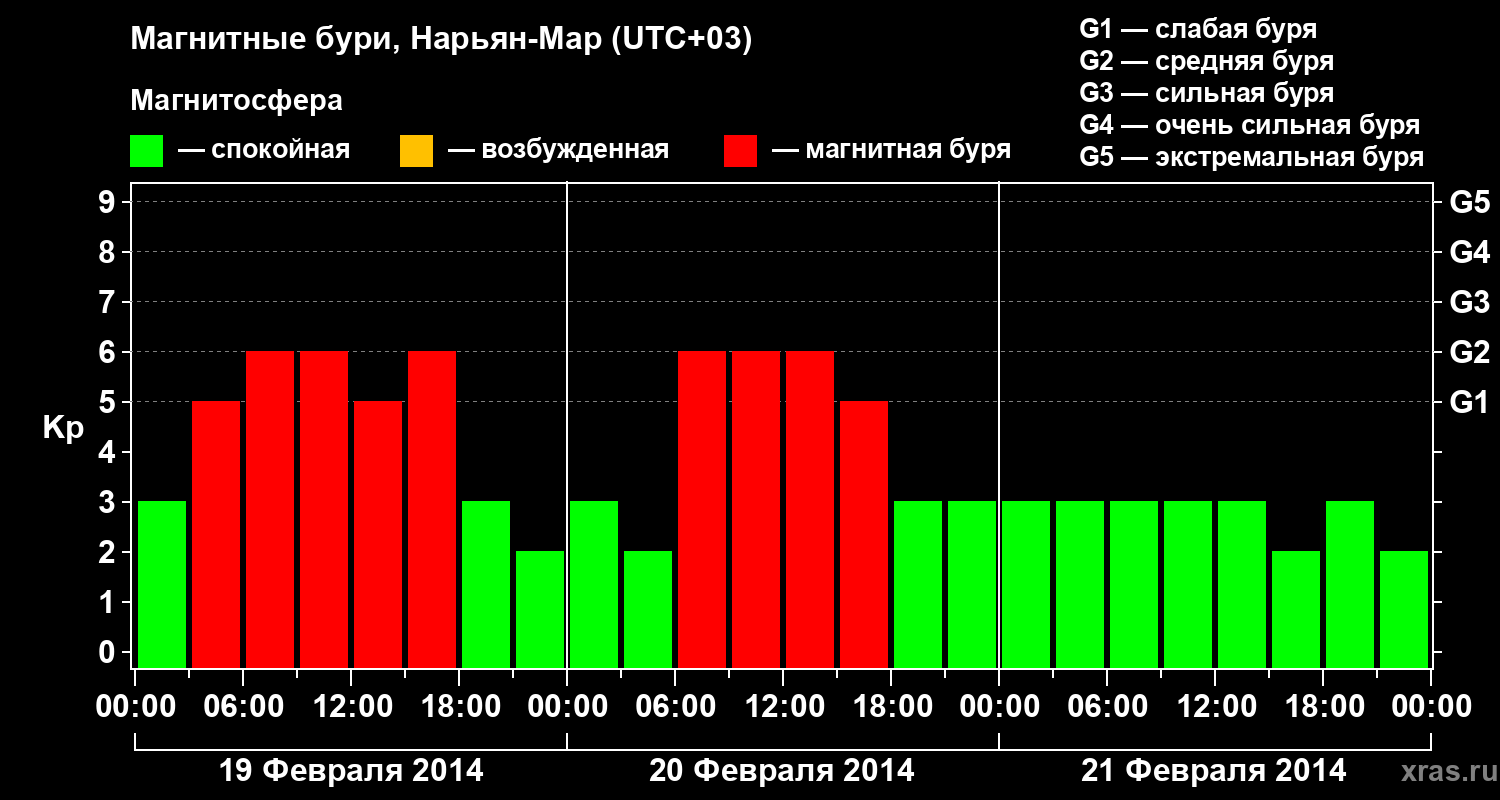Click the 19 Февраля 09:00–12:00 red bar
Image resolution: width=1500 pixels, height=800 pixels.
(324, 509)
